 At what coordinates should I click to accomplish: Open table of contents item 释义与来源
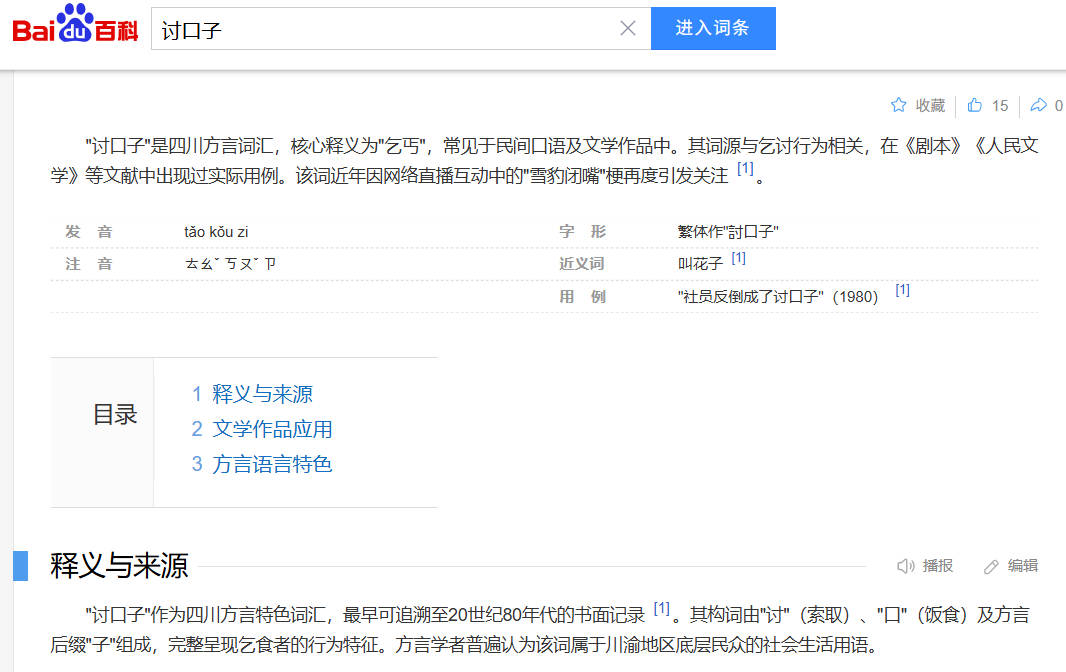[262, 394]
